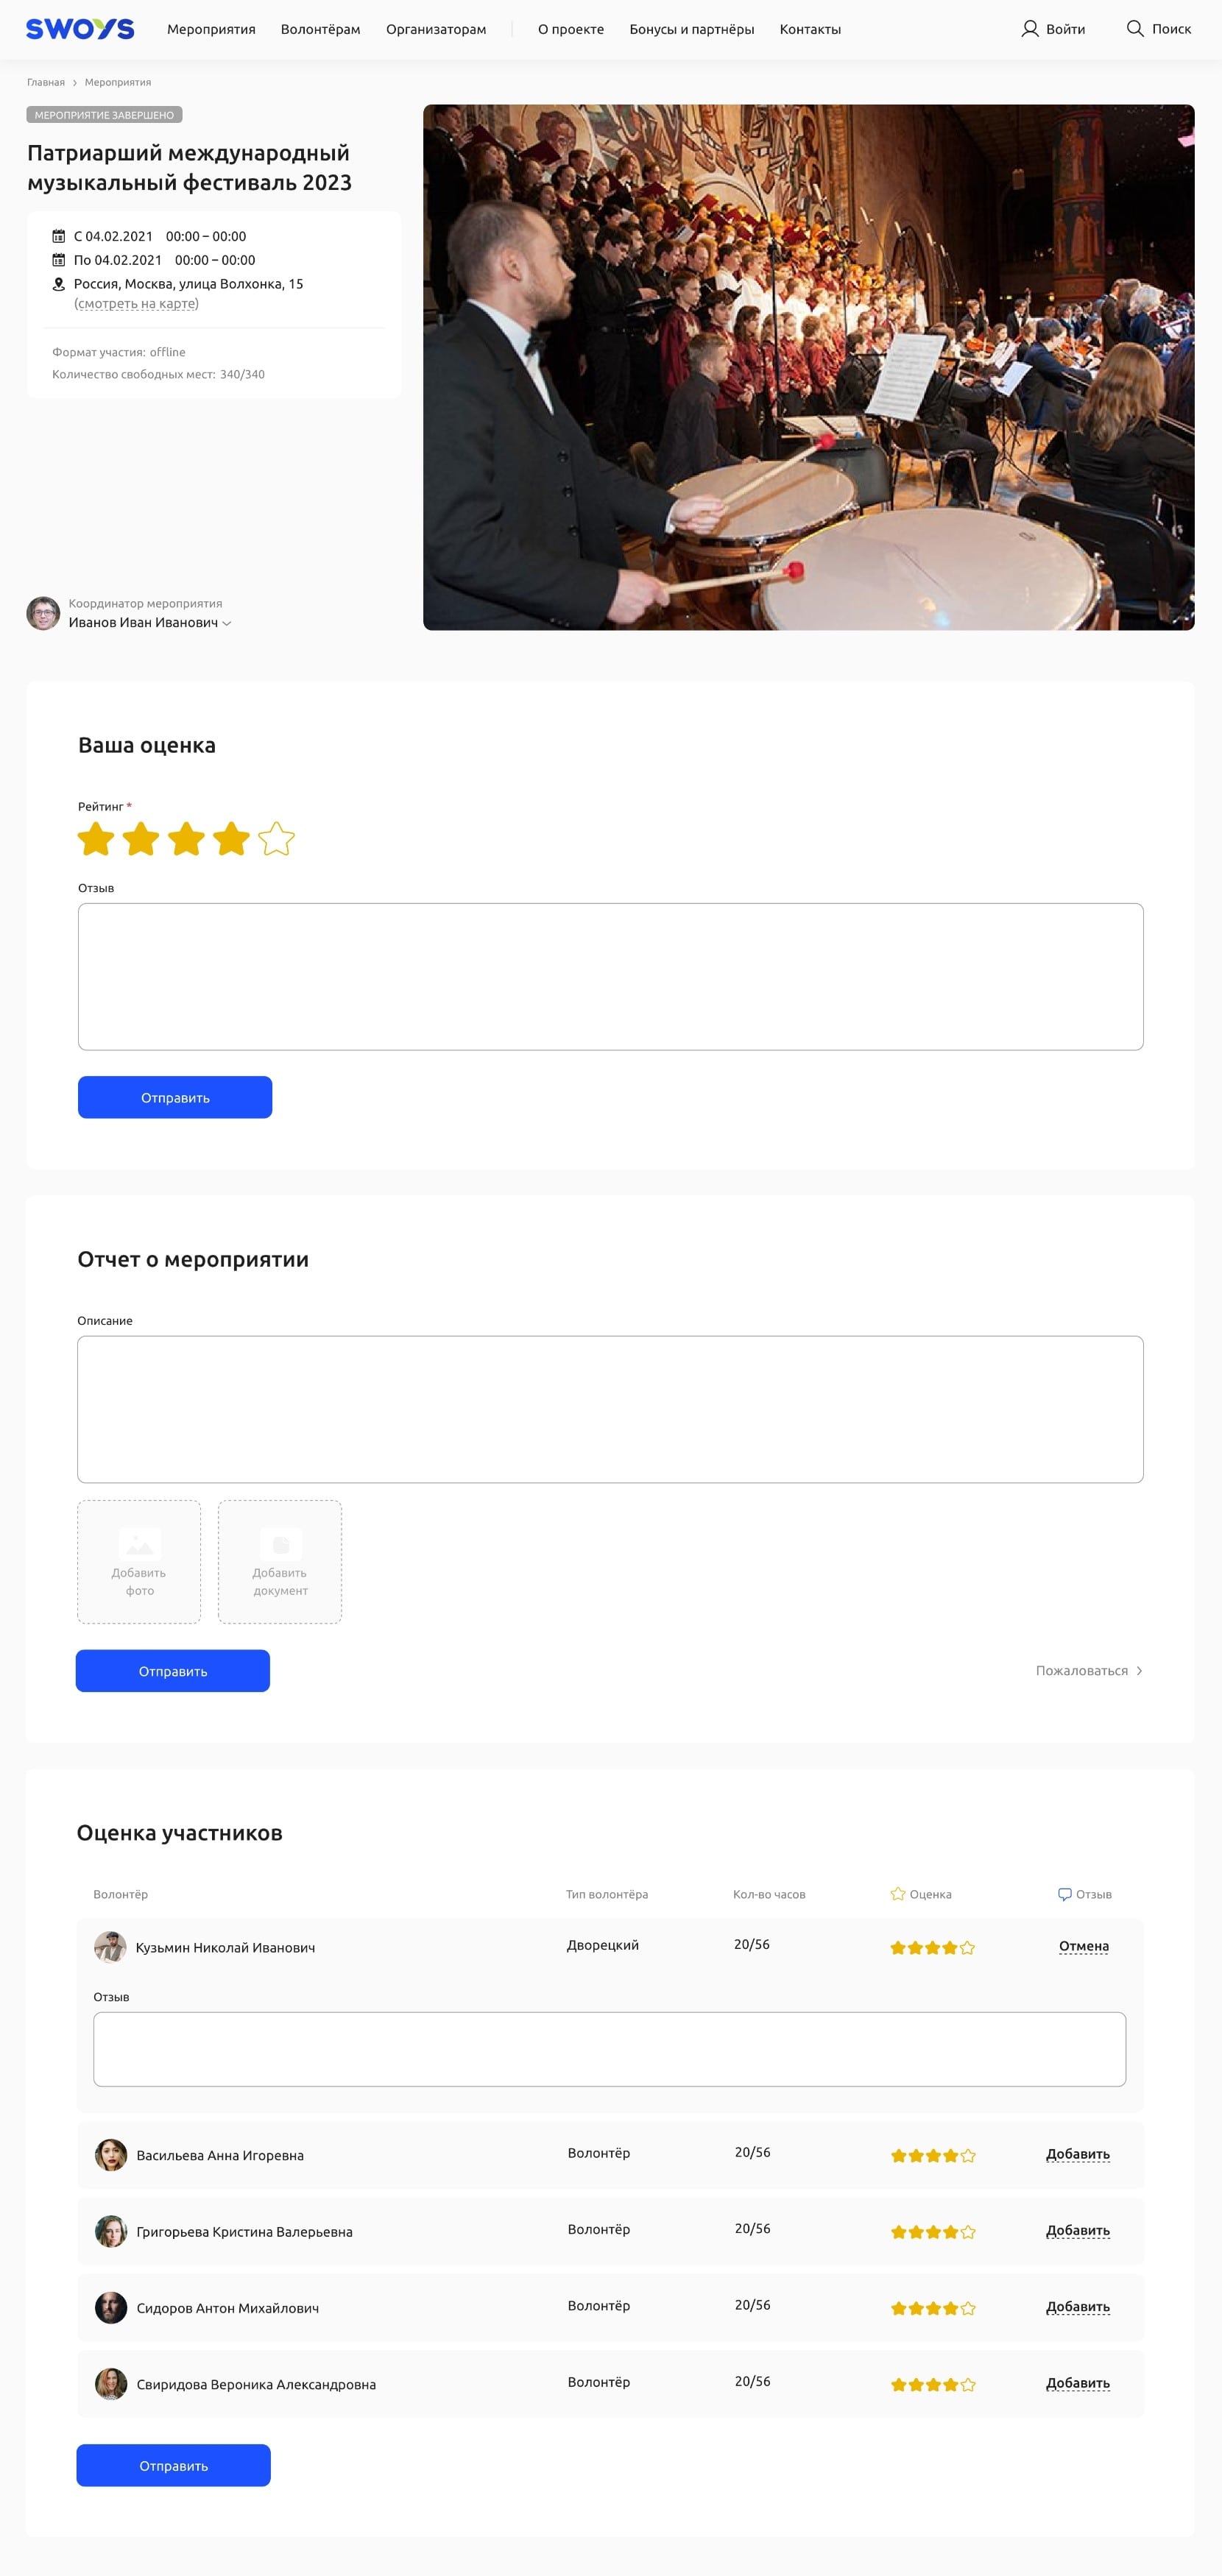
Task: Set your rating to three stars
Action: 186,839
